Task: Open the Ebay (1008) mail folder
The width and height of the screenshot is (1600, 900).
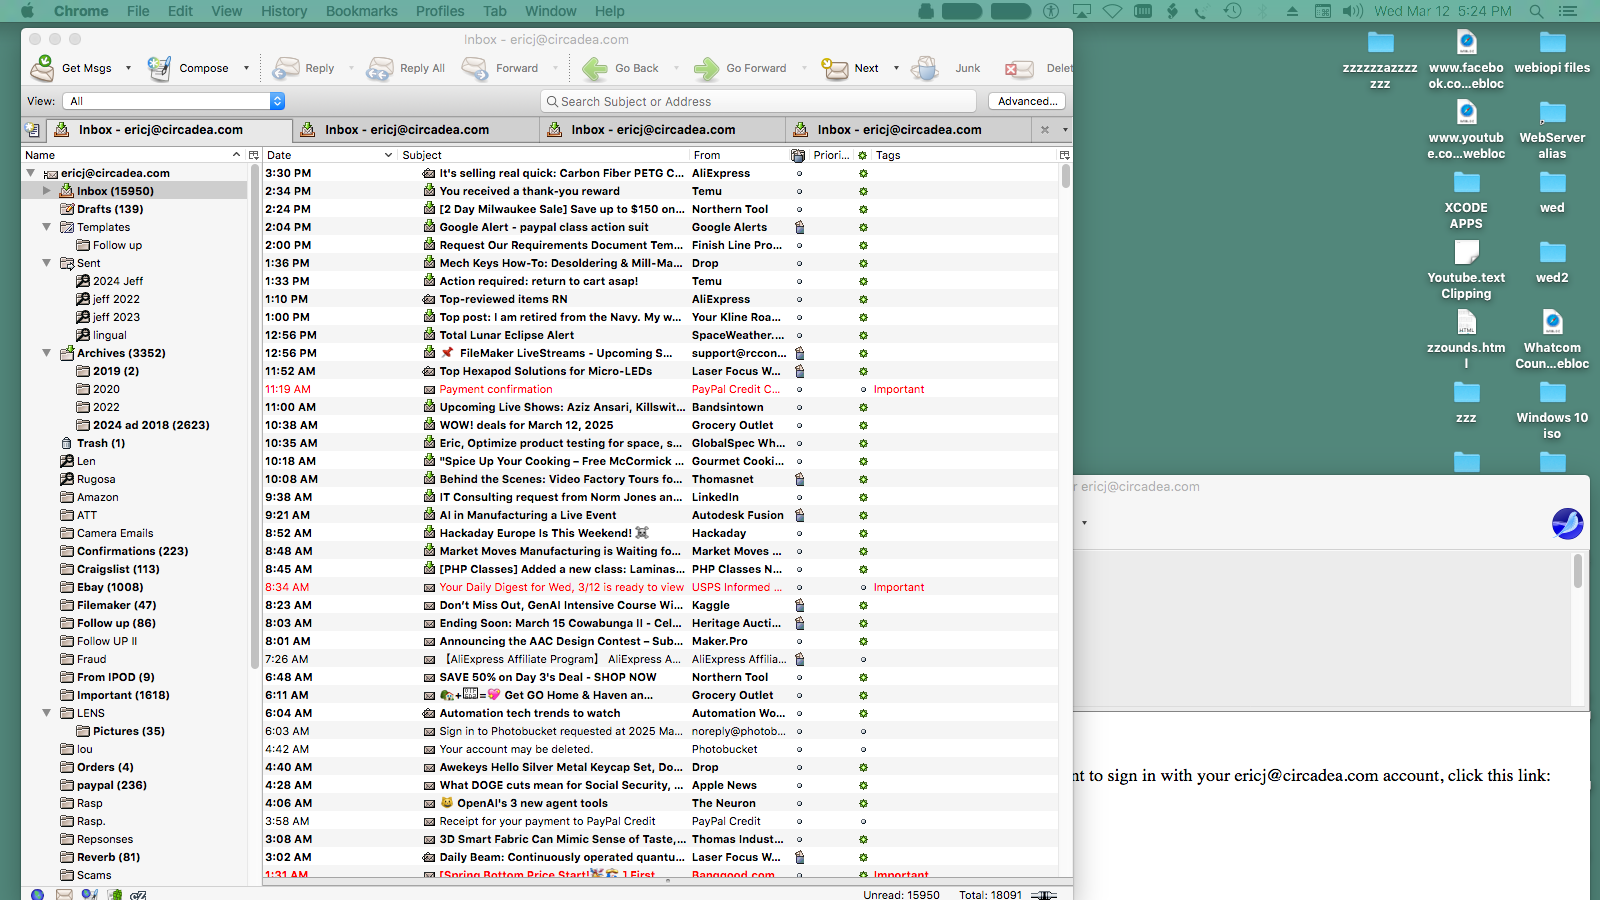Action: [110, 588]
